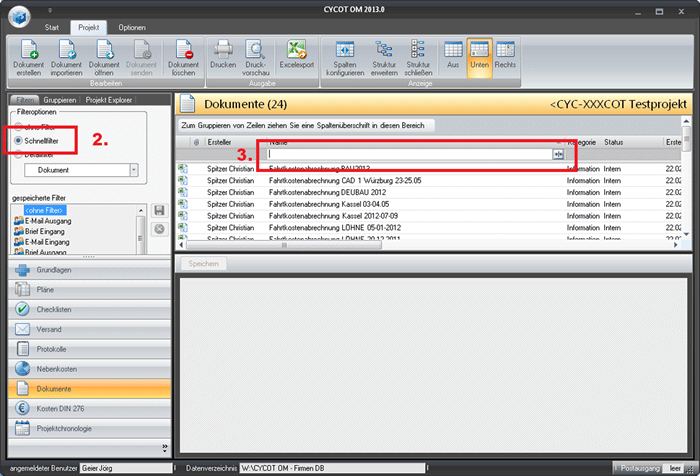Open the Projektchronologie module
Image resolution: width=700 pixels, height=476 pixels.
coord(89,428)
